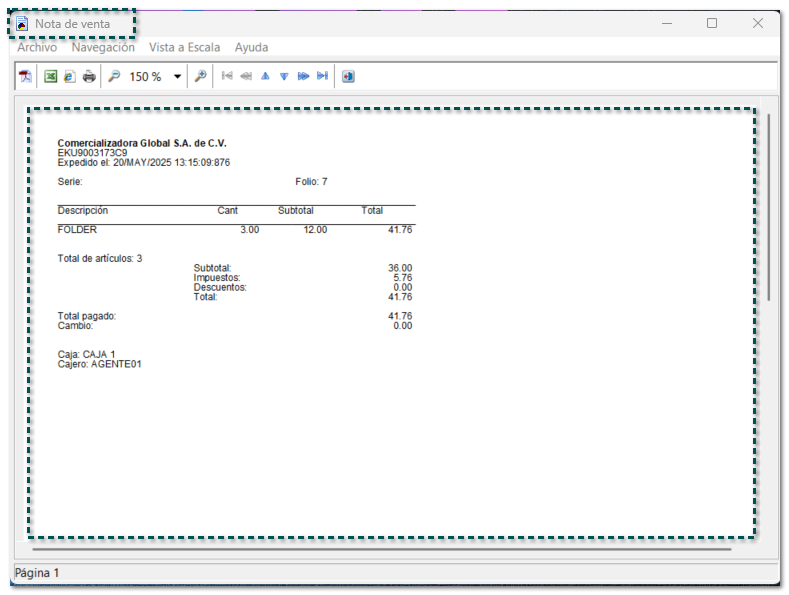Open the Archivo menu

(x=37, y=47)
